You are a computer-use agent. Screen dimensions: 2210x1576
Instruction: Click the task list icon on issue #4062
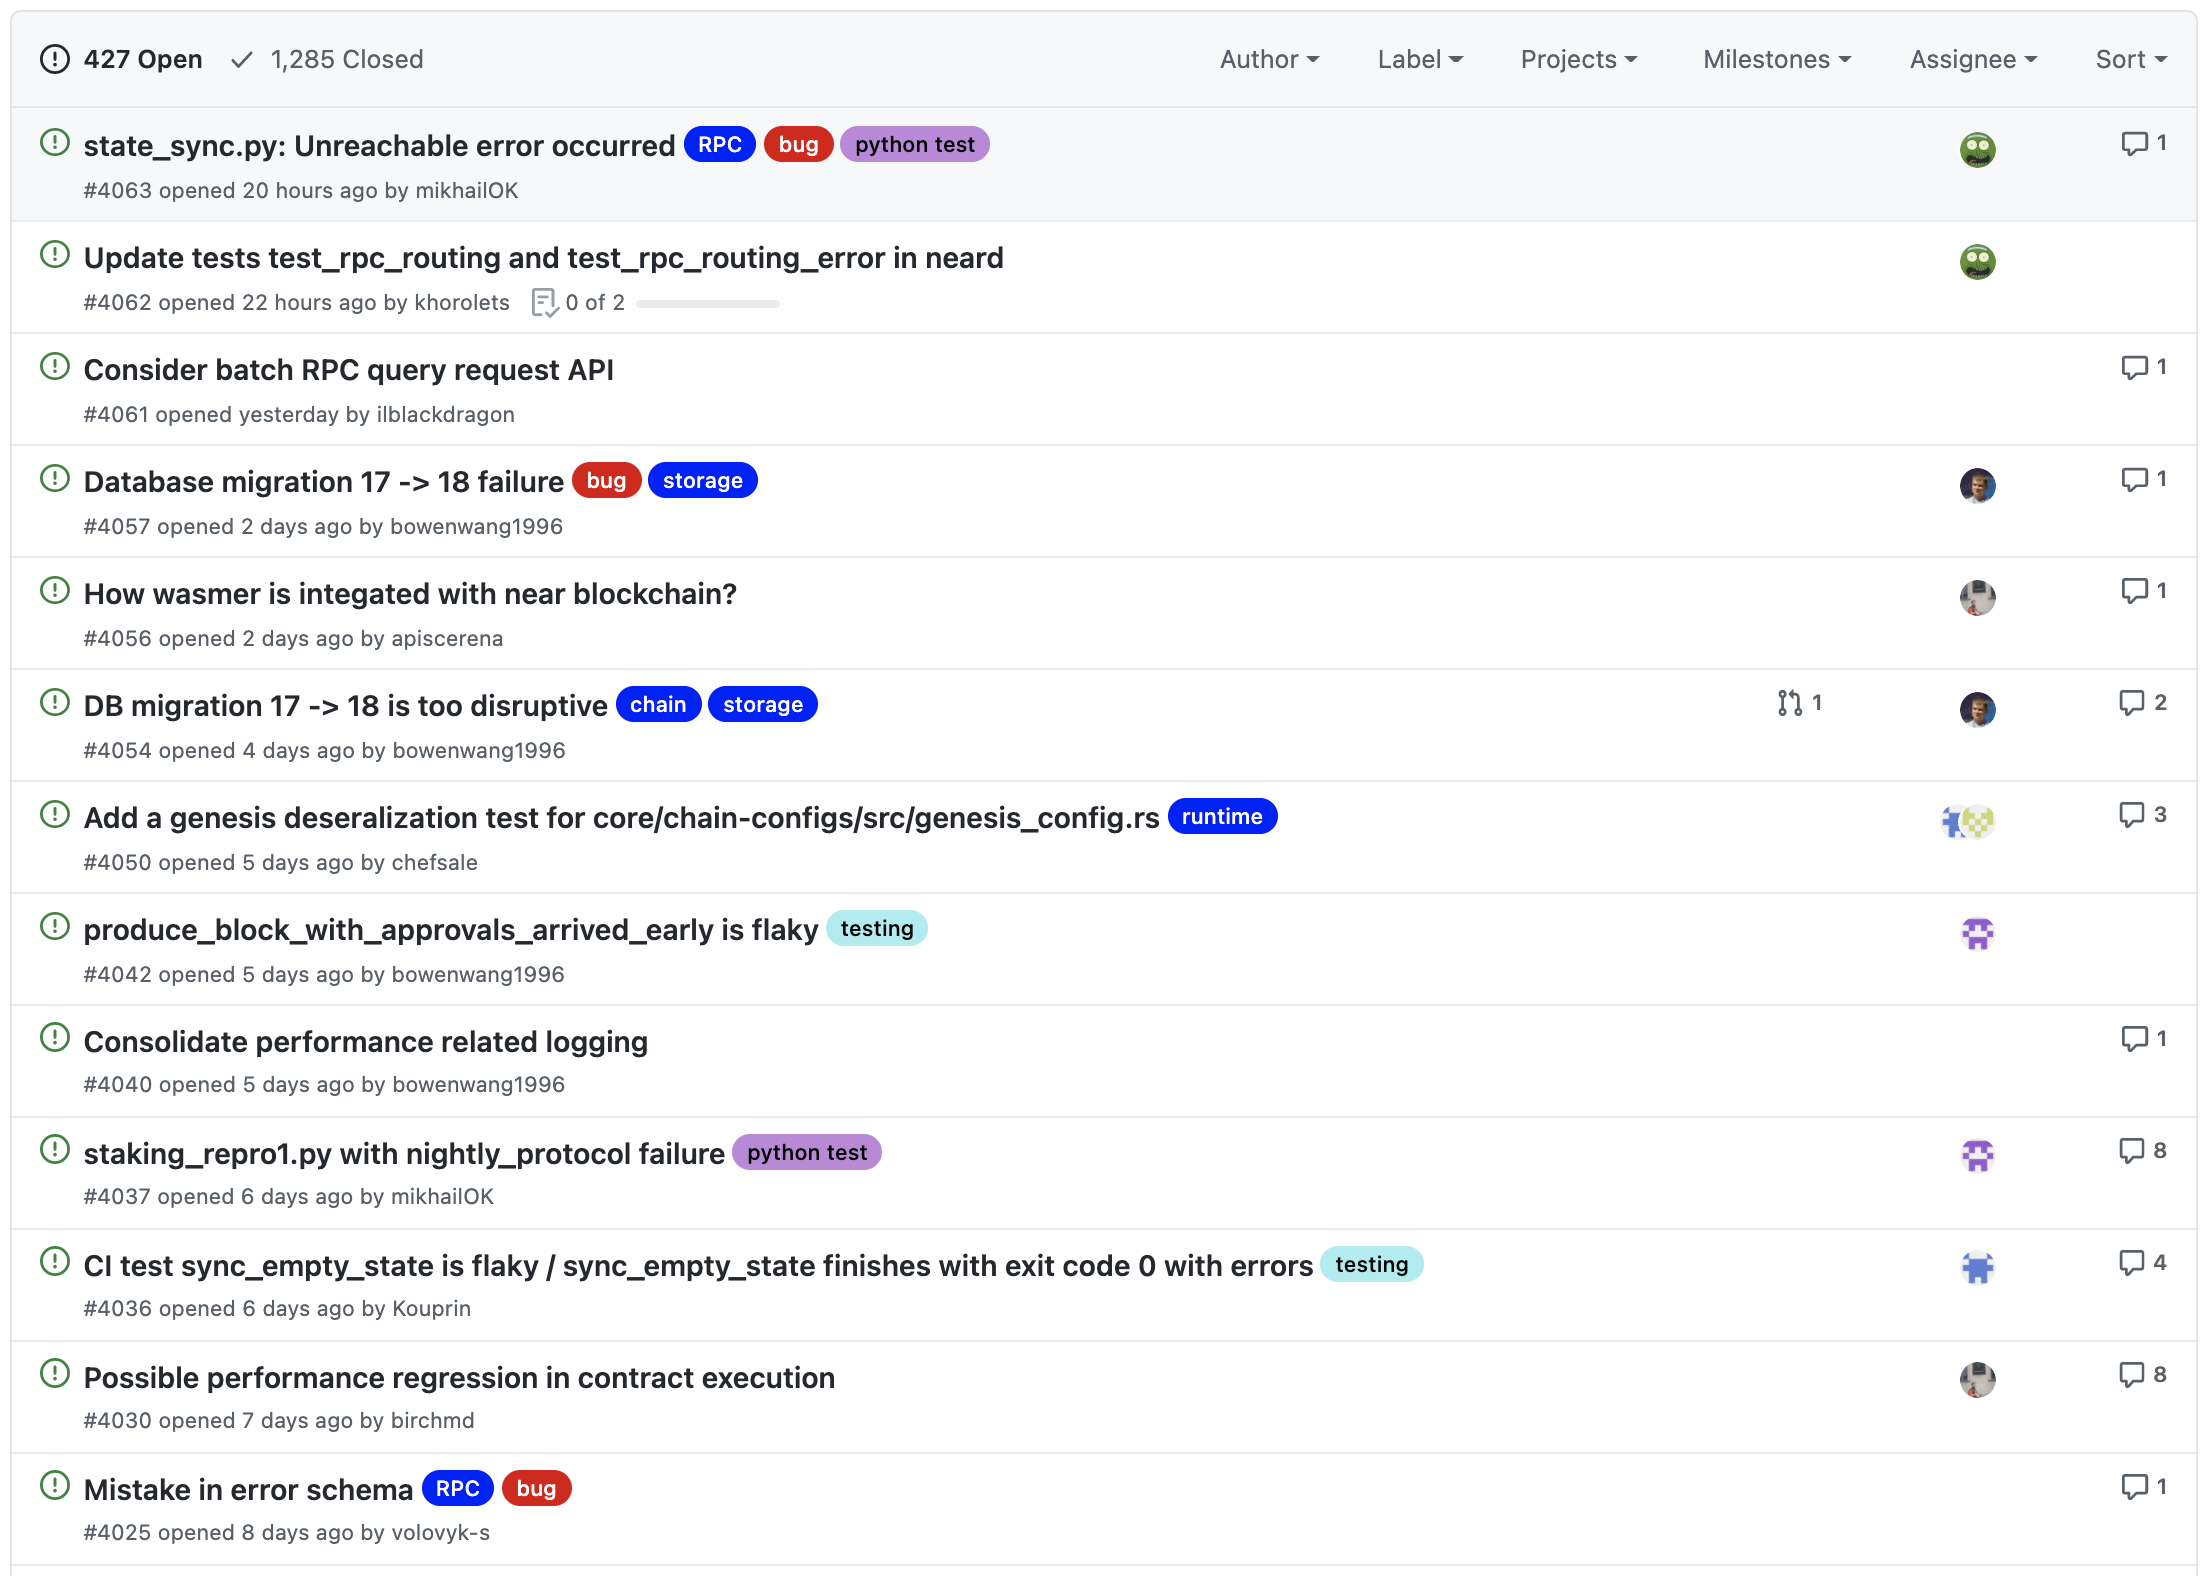[544, 302]
